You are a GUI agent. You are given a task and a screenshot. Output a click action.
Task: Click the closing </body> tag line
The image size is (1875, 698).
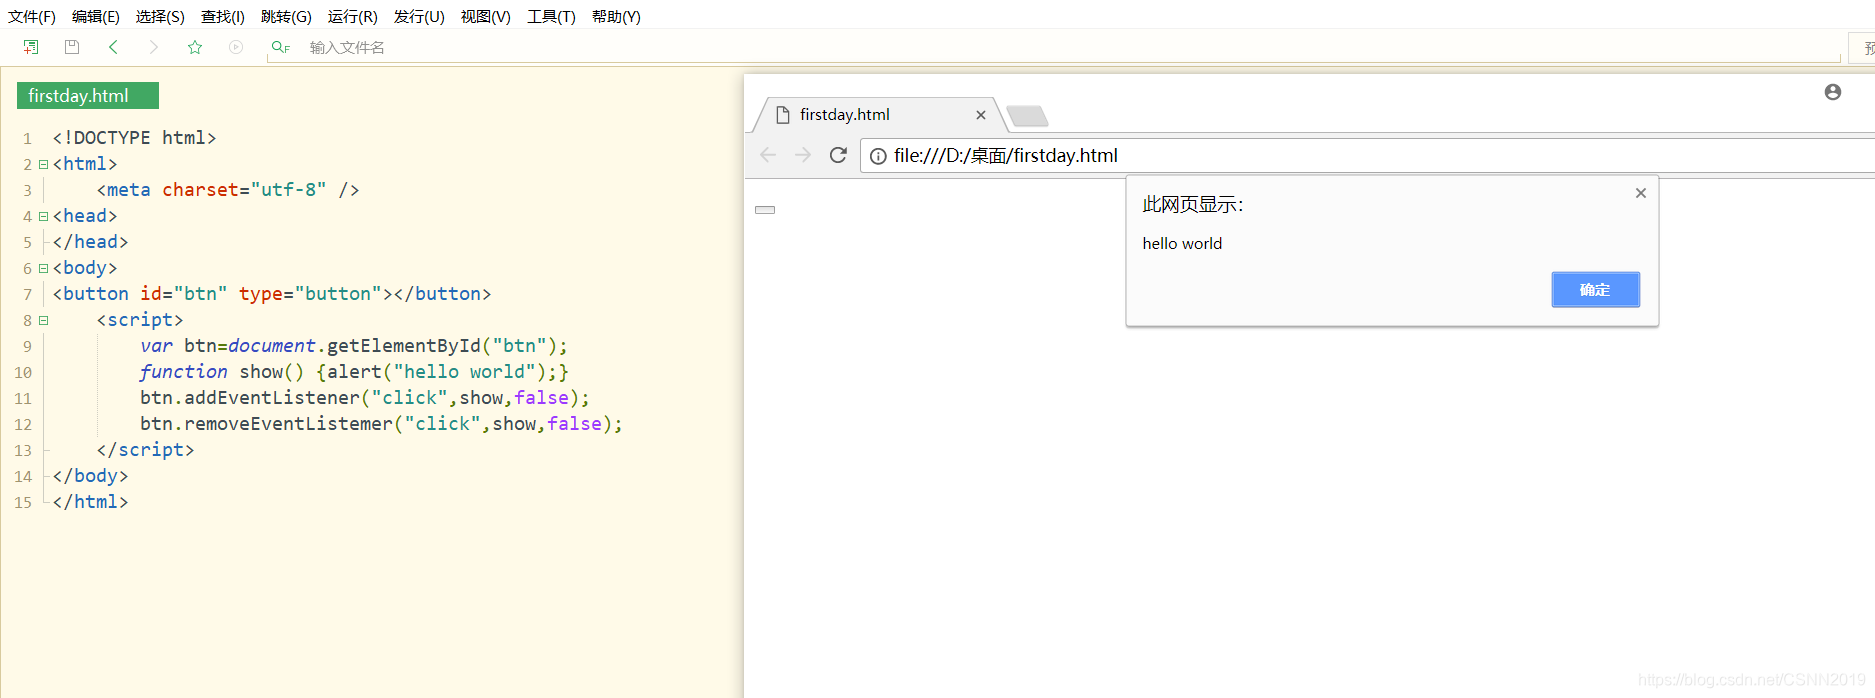point(90,476)
